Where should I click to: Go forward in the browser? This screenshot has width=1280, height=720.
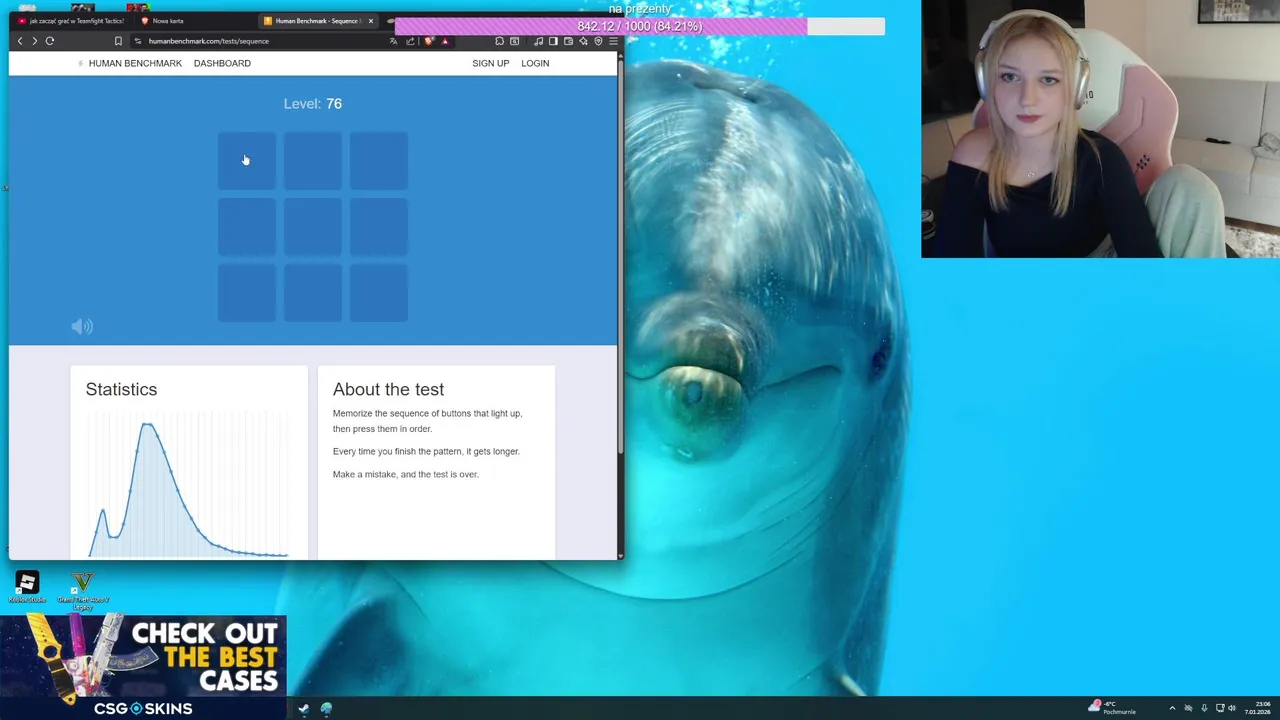point(34,41)
